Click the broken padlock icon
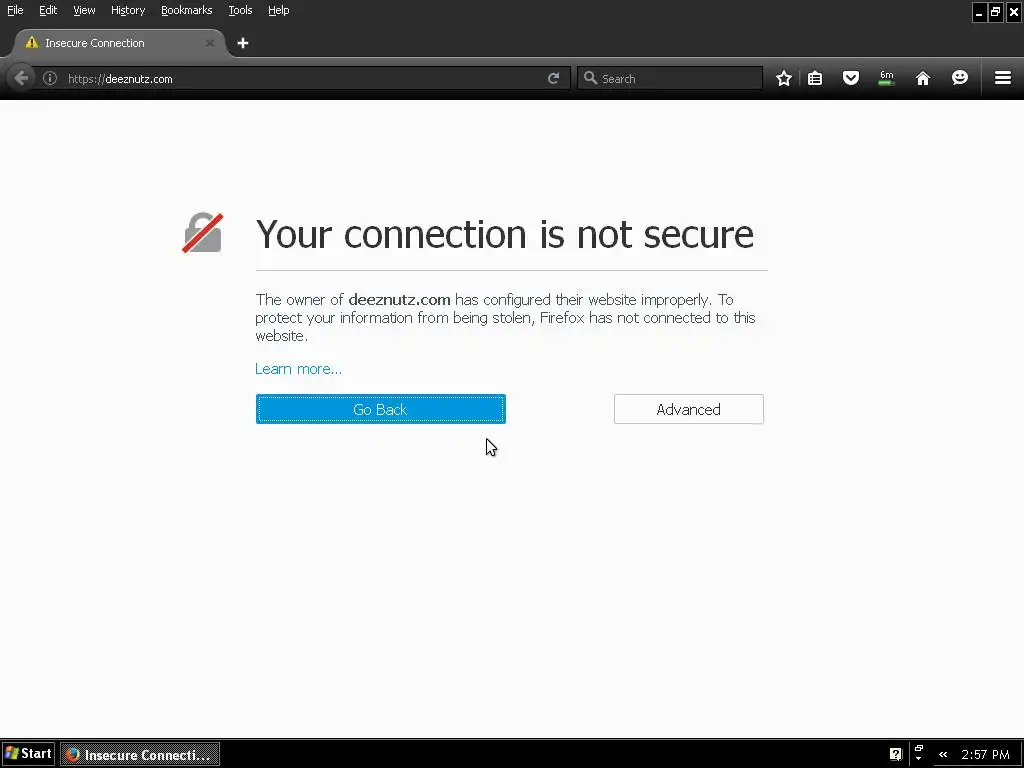Image resolution: width=1024 pixels, height=768 pixels. click(202, 233)
